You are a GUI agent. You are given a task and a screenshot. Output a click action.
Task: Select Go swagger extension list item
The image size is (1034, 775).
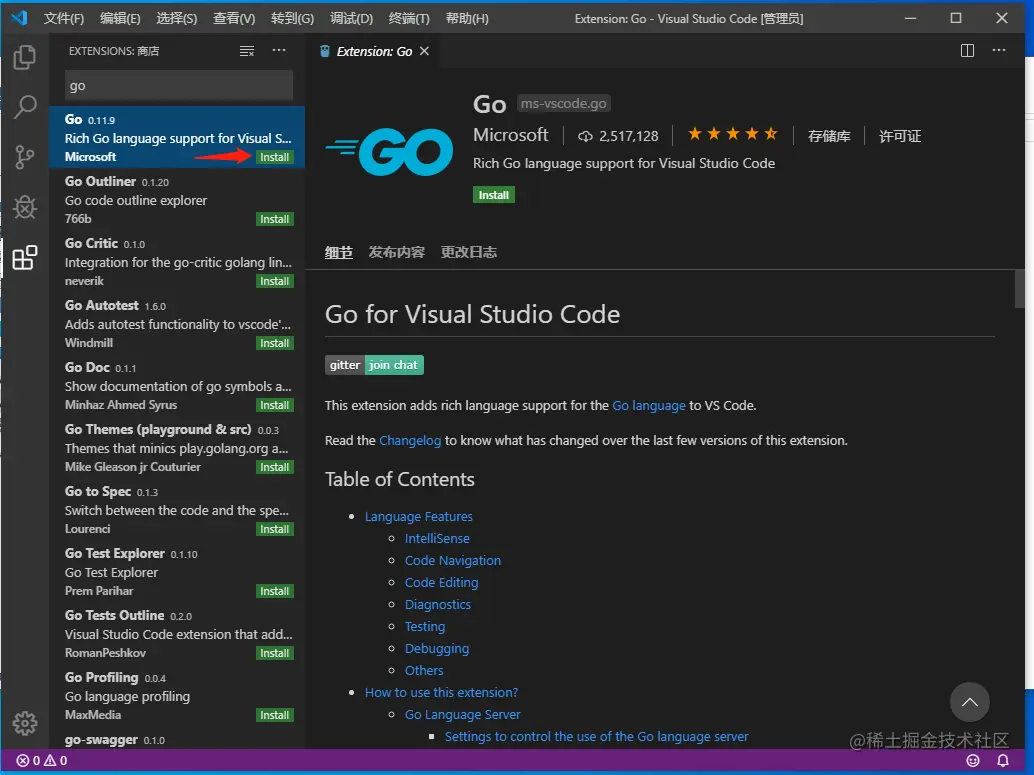[177, 739]
